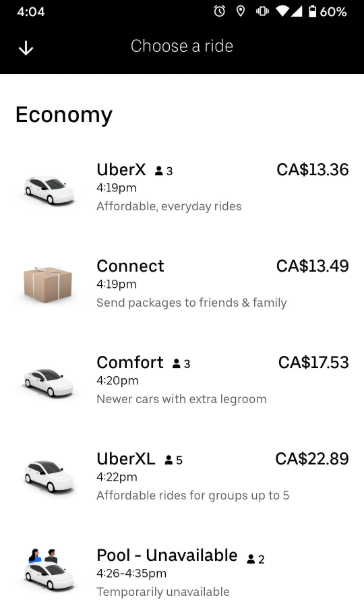Screen dimensions: 364x612
Task: Tap the battery 60% indicator
Action: click(327, 11)
